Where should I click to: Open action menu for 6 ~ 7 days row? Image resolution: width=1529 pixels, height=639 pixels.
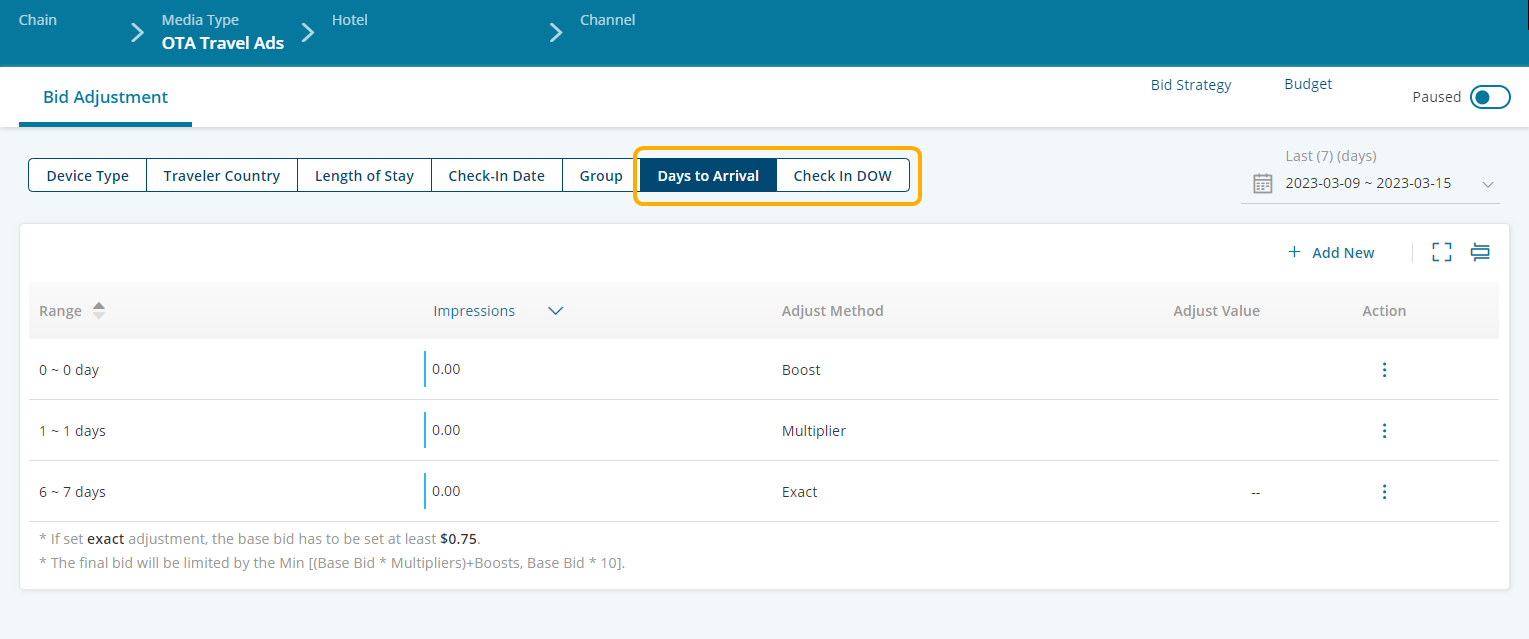1384,492
